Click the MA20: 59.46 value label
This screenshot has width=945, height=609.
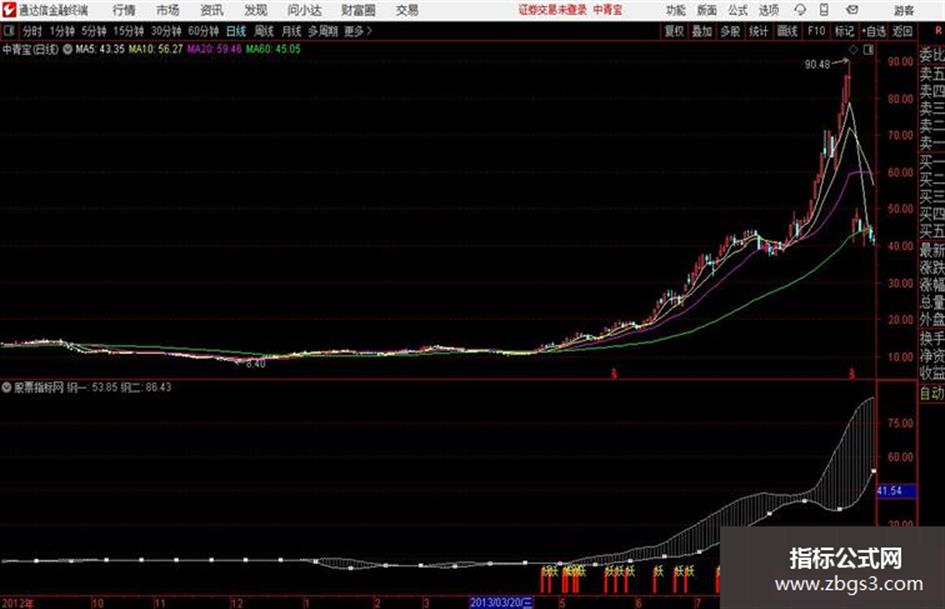click(215, 49)
